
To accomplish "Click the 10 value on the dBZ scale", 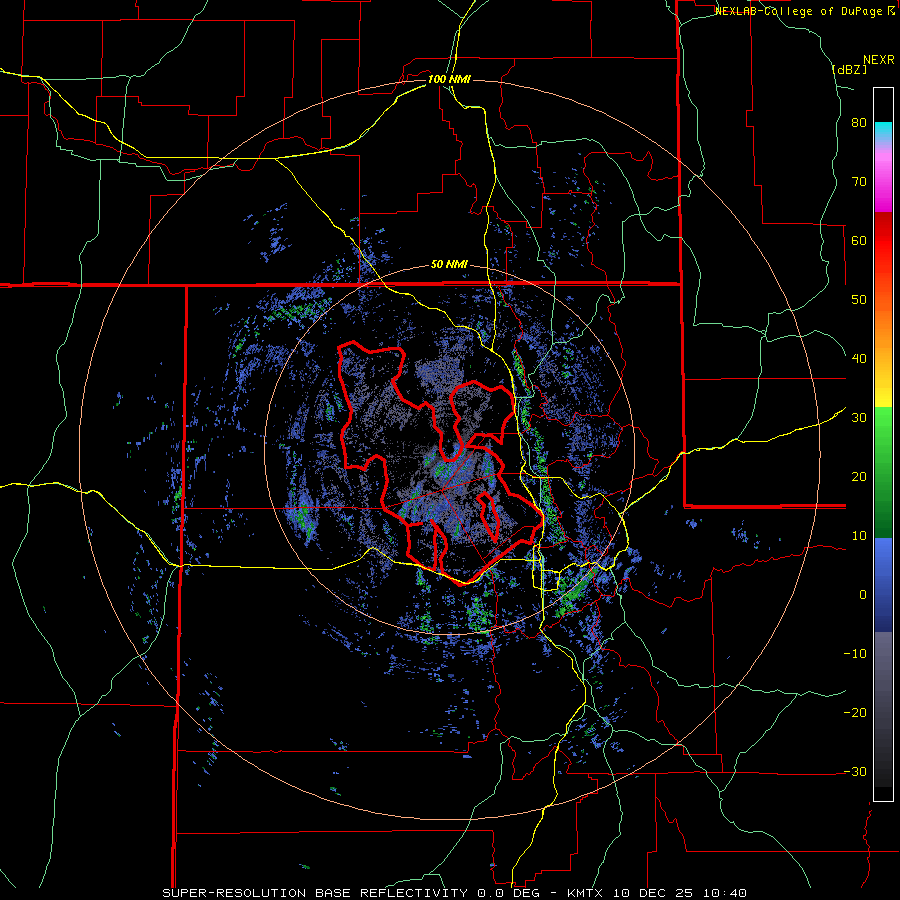I will point(859,536).
